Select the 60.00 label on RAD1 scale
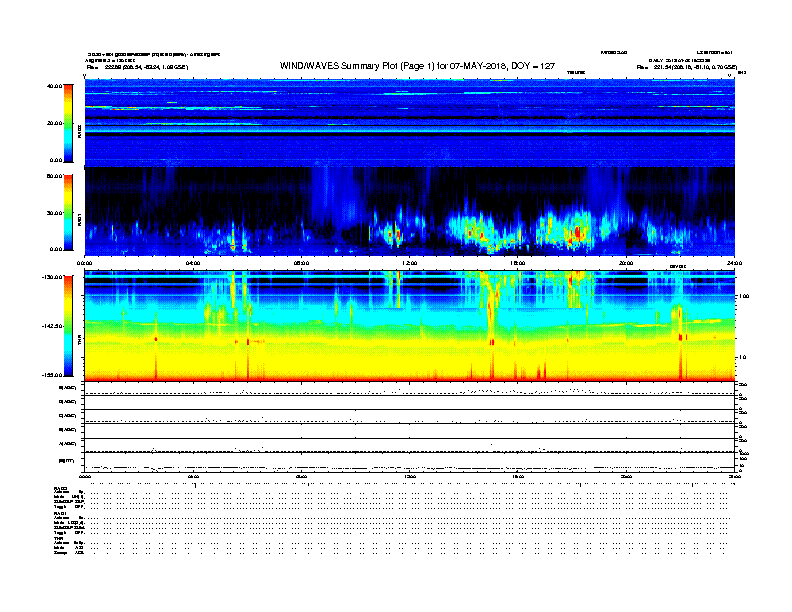792x612 pixels. (x=55, y=176)
